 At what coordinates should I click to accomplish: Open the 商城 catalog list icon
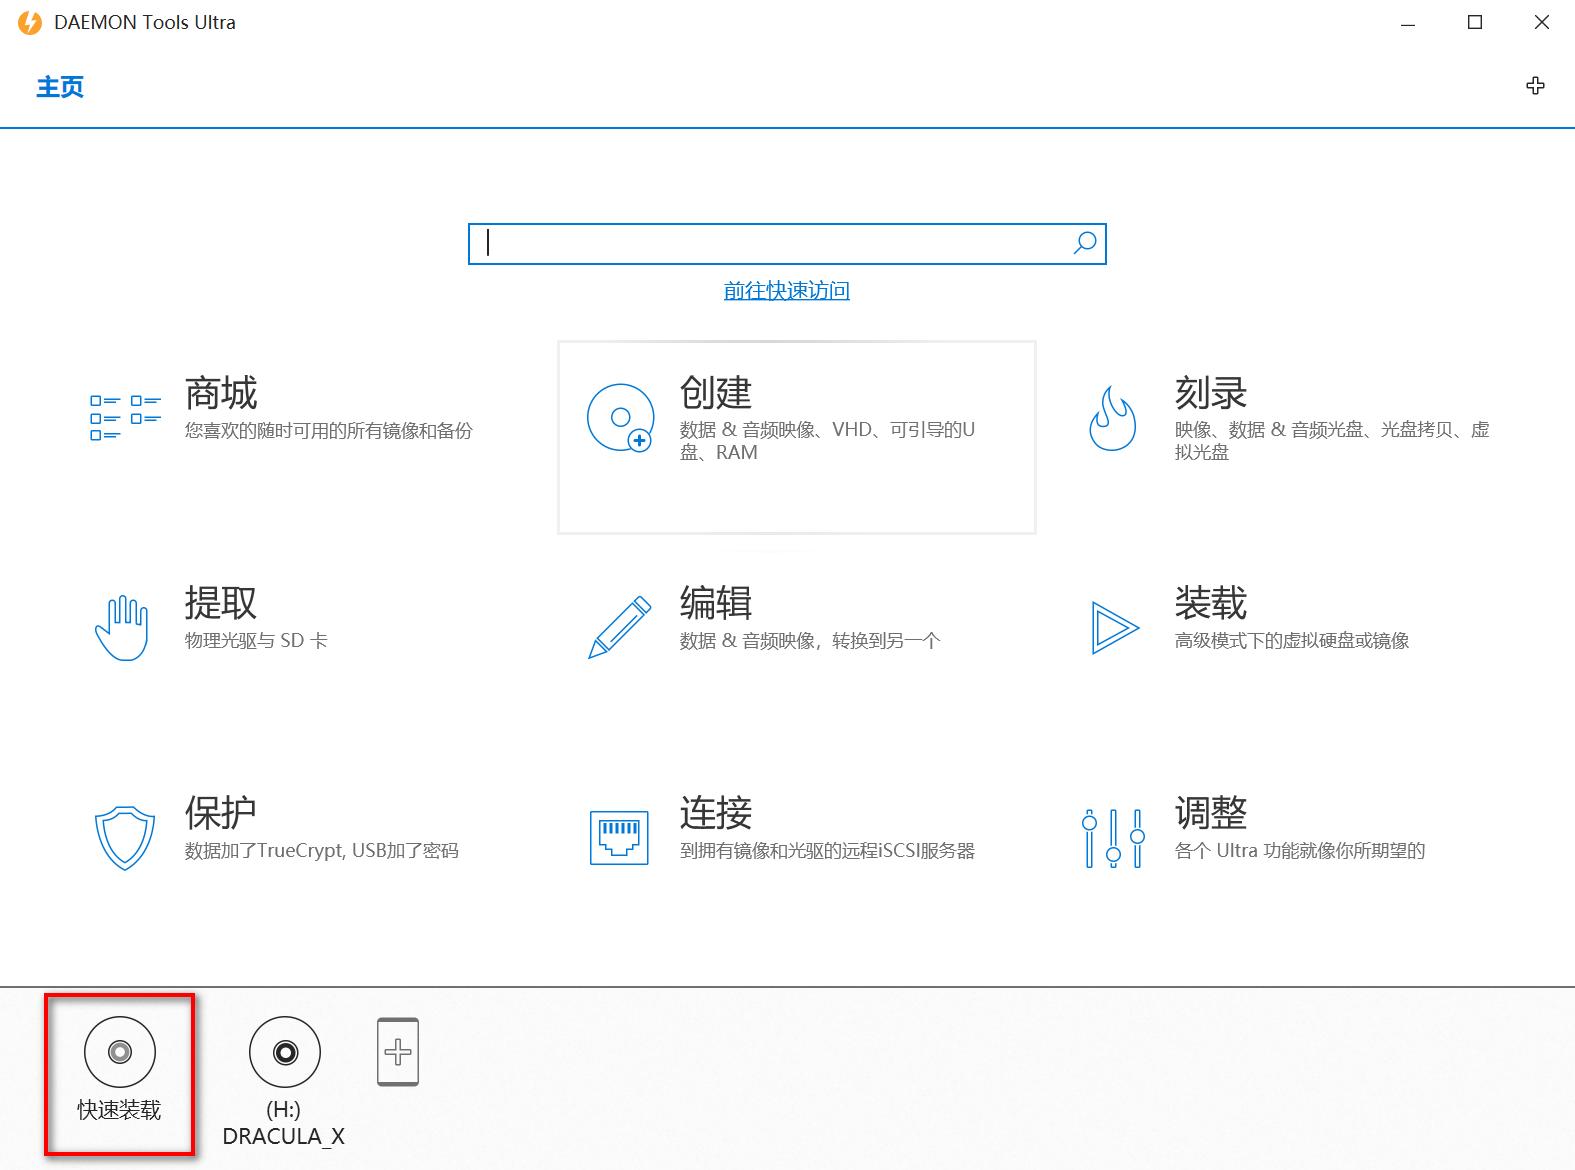pyautogui.click(x=125, y=417)
